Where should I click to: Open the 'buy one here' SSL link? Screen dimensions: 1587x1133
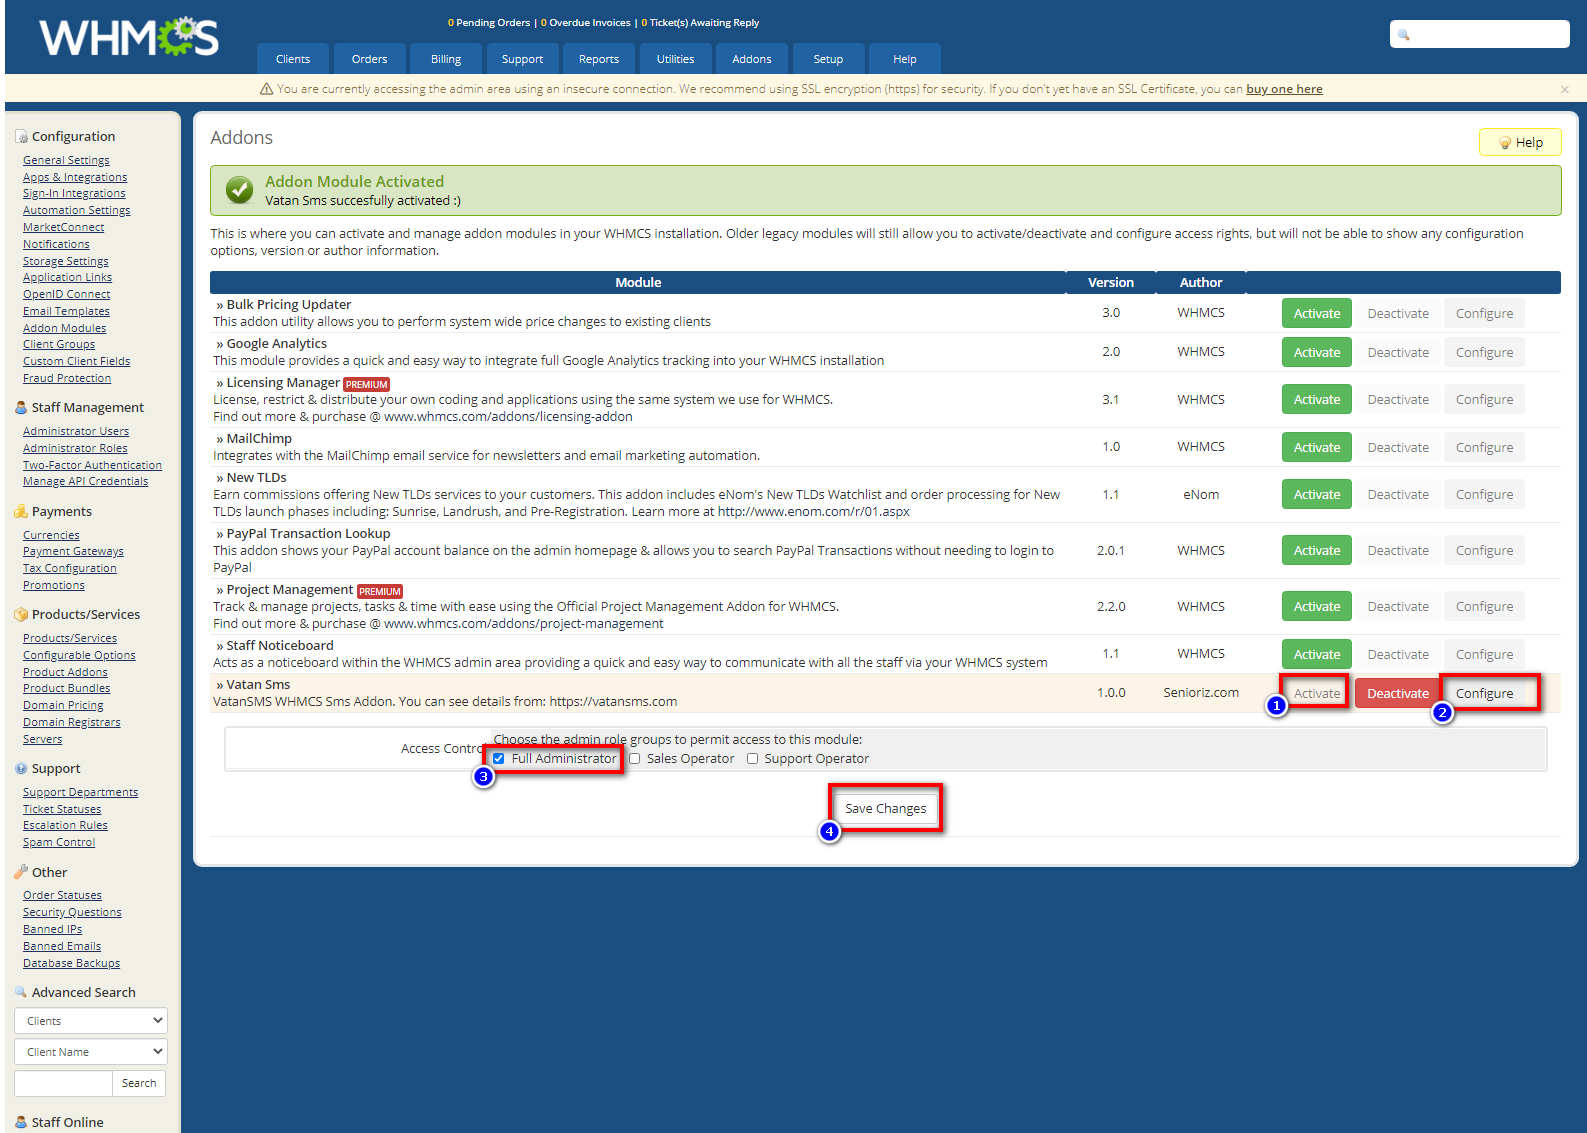point(1284,89)
